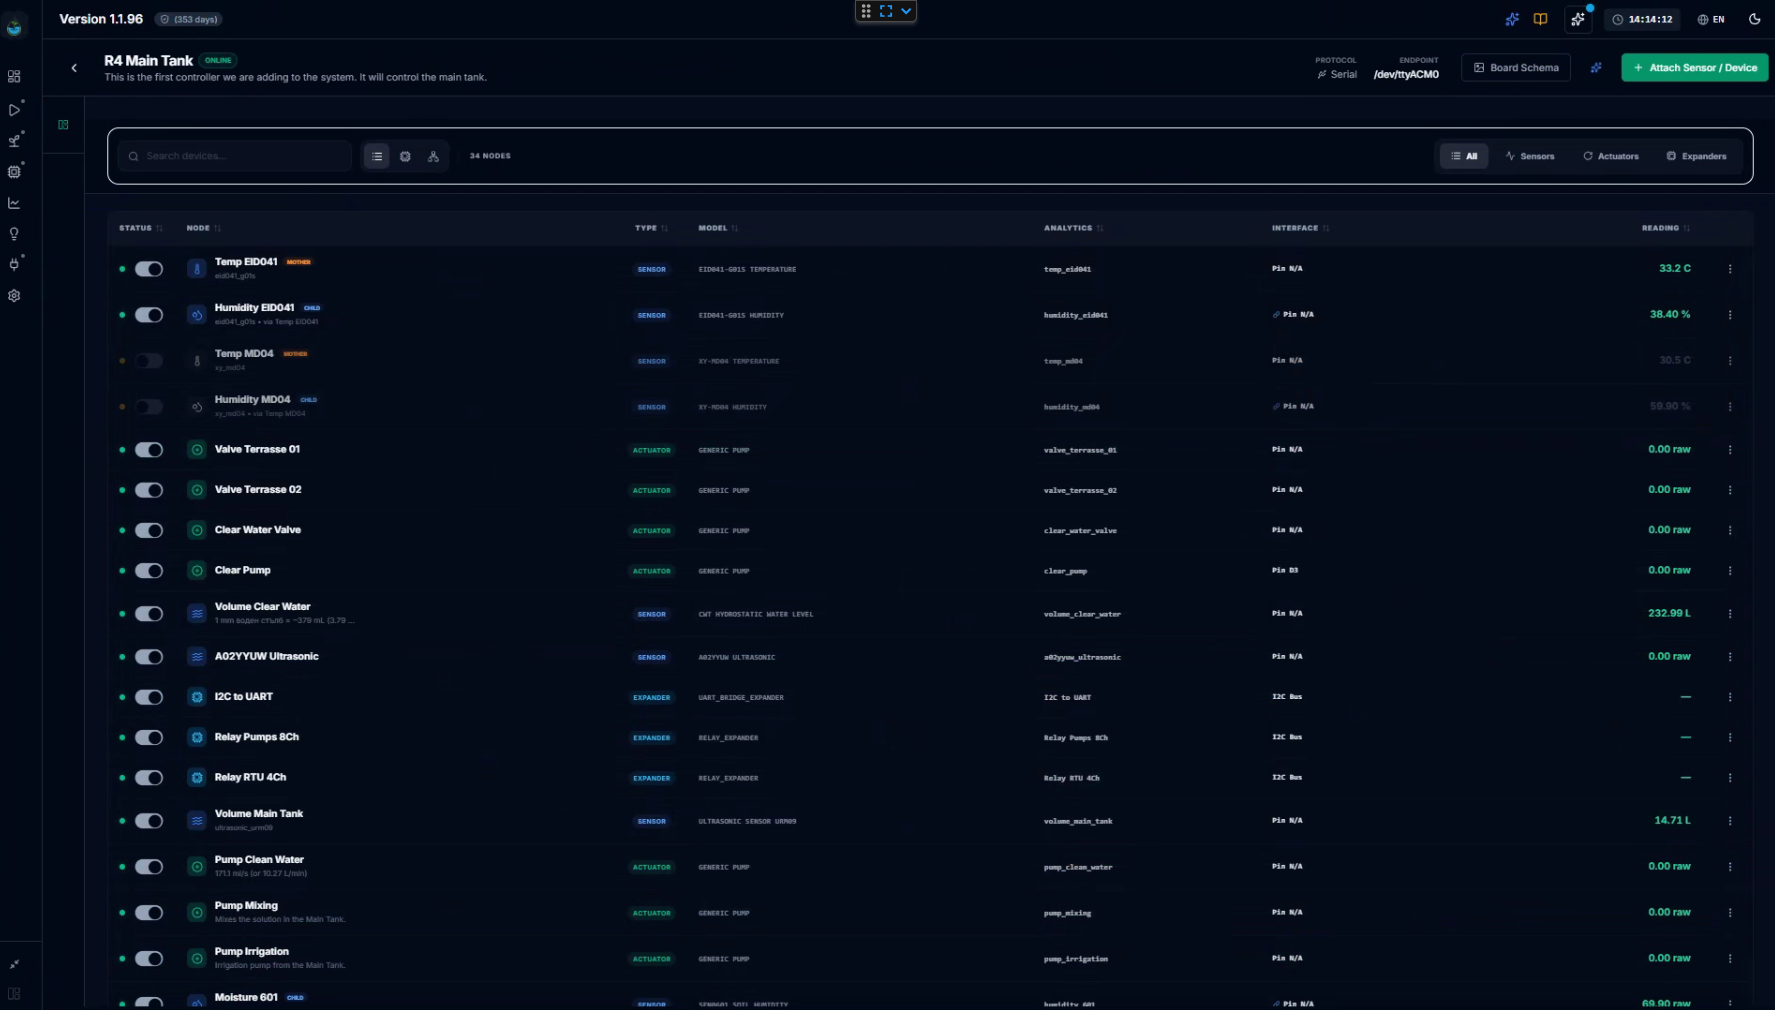Viewport: 1775px width, 1010px height.
Task: Open the power plug icon in left sidebar
Action: 14,265
